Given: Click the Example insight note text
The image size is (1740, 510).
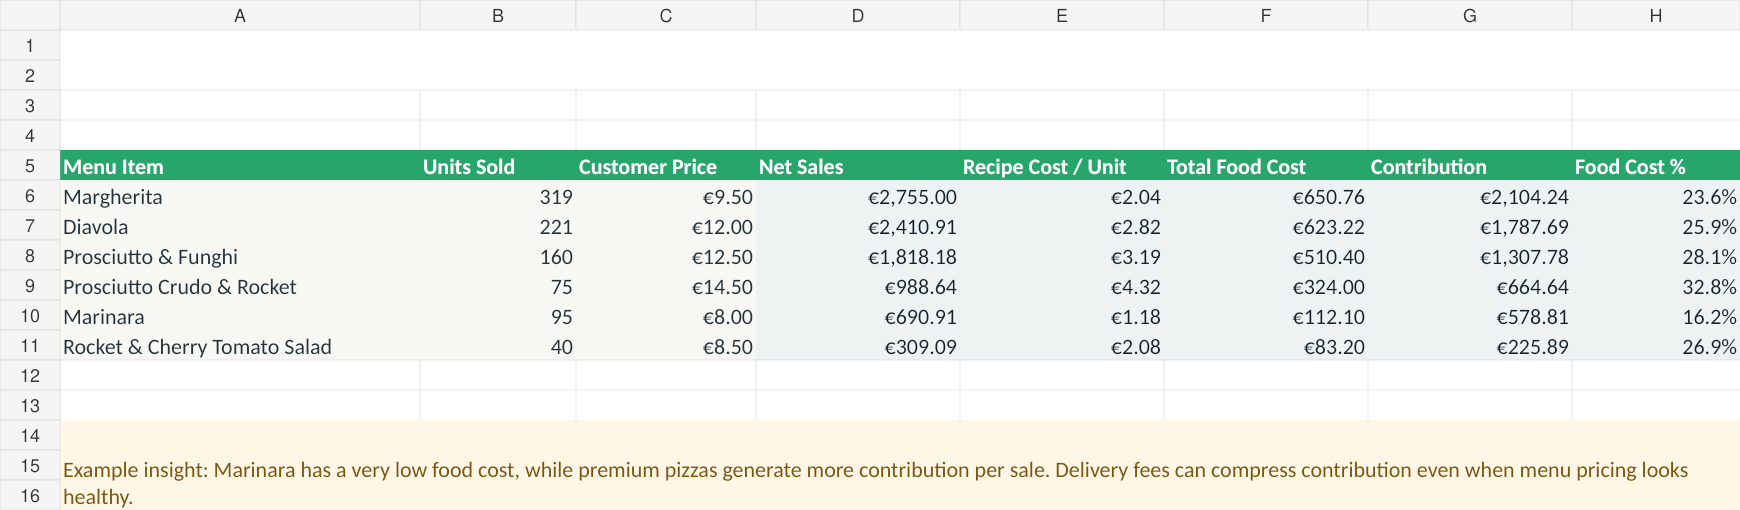Looking at the screenshot, I should coord(875,483).
